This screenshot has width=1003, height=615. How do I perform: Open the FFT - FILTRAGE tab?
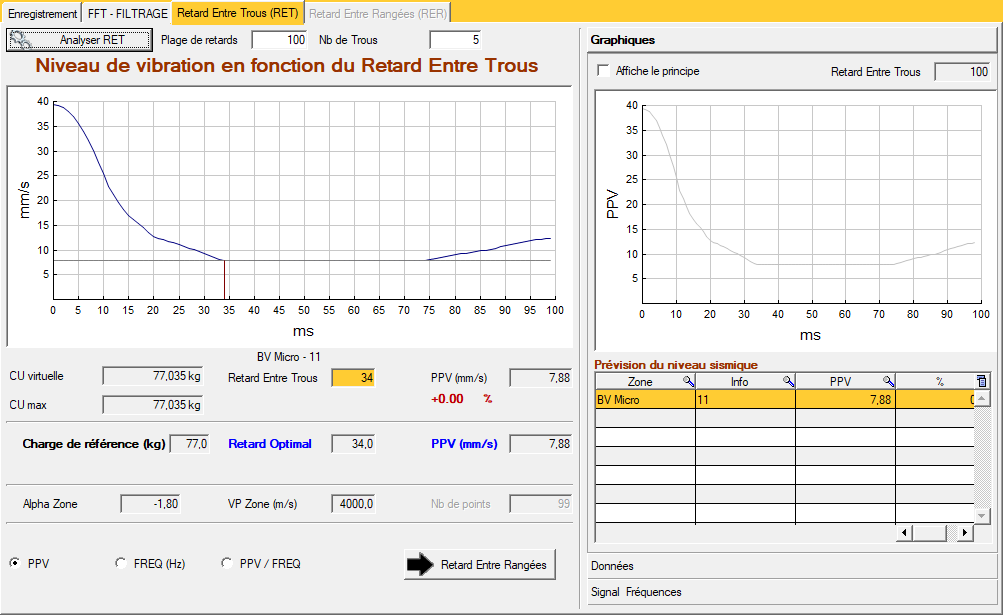click(x=127, y=13)
